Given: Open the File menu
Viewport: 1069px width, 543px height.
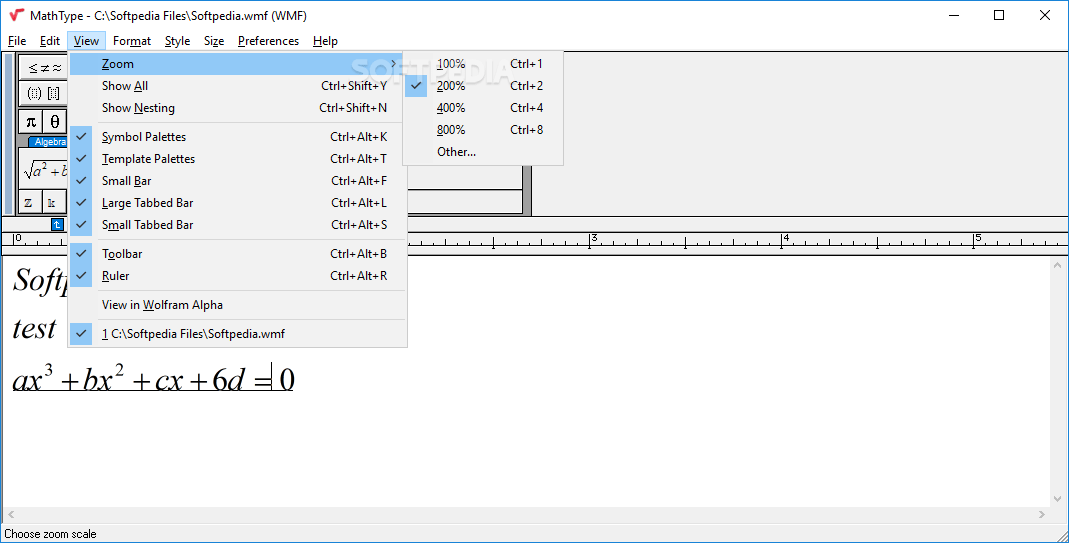Looking at the screenshot, I should pos(17,41).
